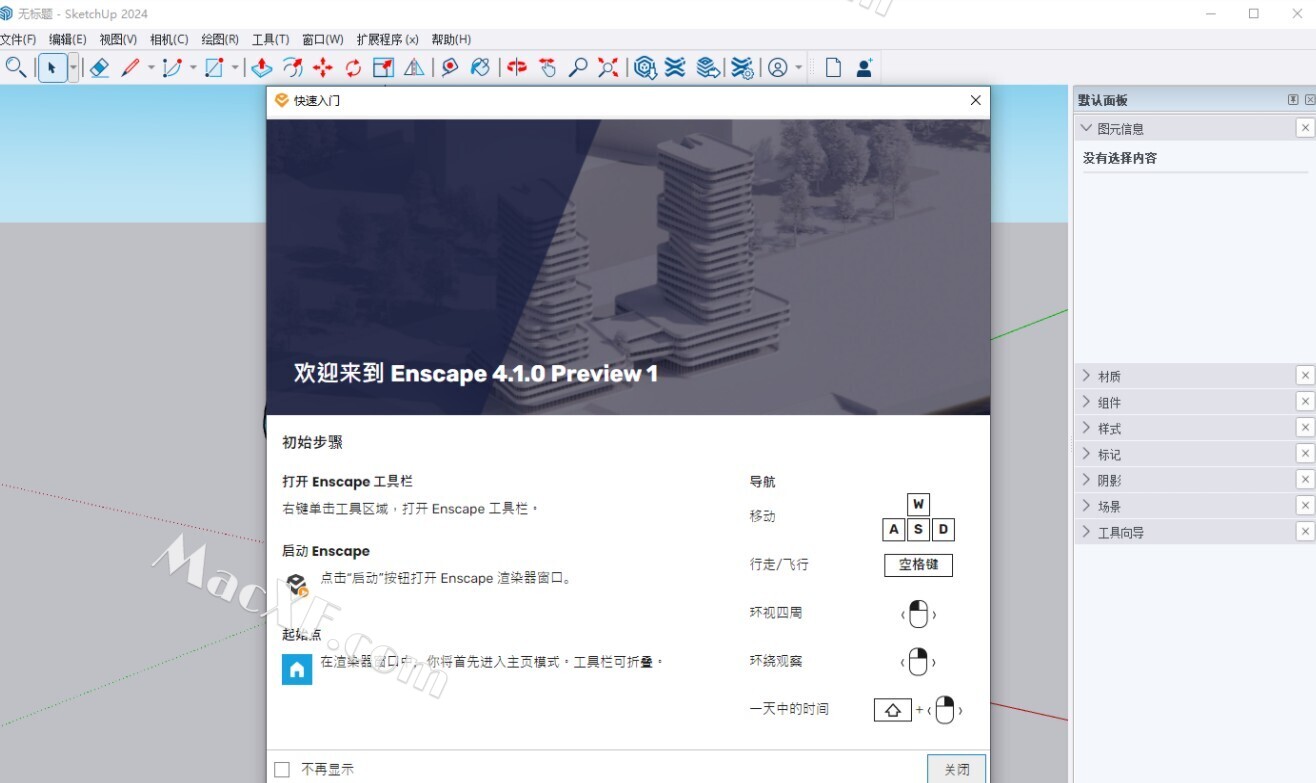
Task: Click the Enscape start icon in the dialog
Action: click(296, 584)
